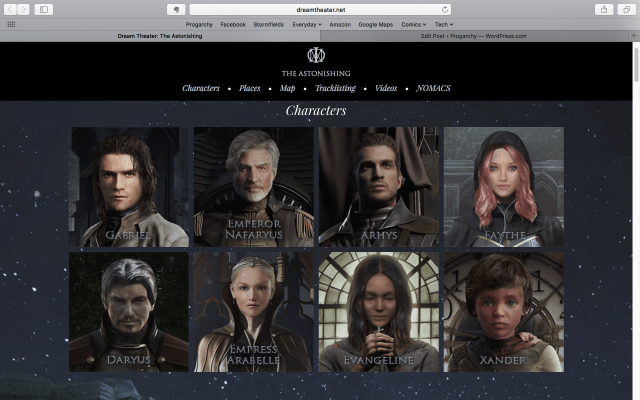Open the Share button in Safari toolbar
640x400 pixels.
[x=604, y=9]
